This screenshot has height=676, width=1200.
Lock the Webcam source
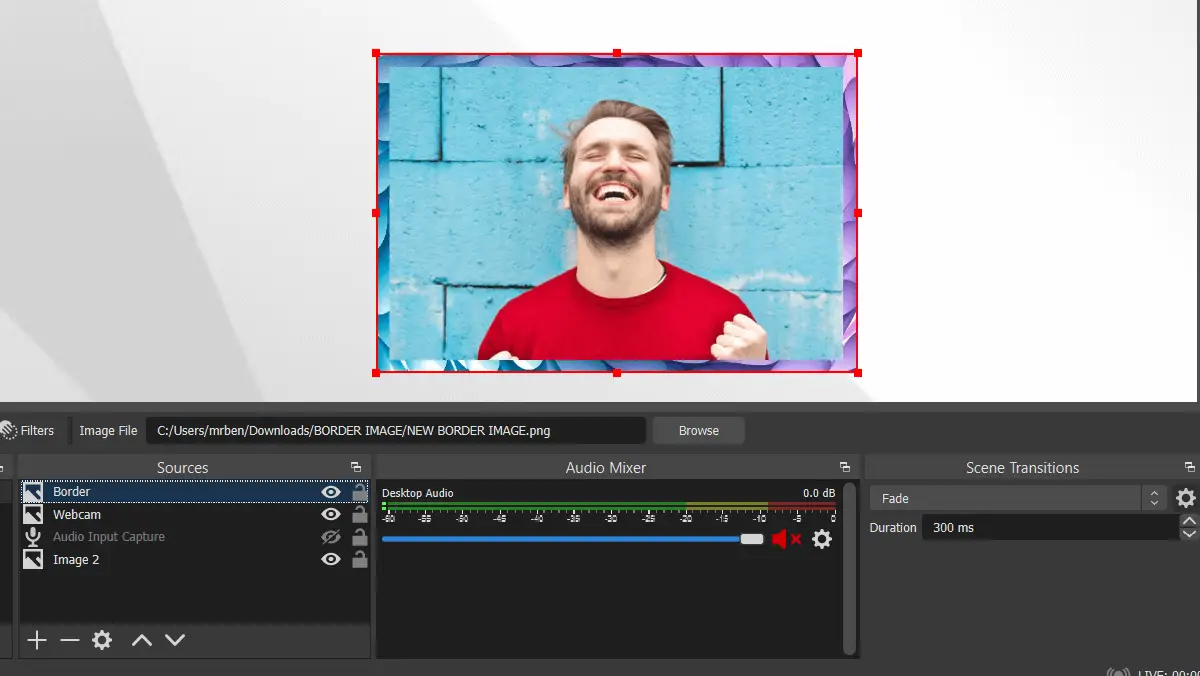coord(360,514)
